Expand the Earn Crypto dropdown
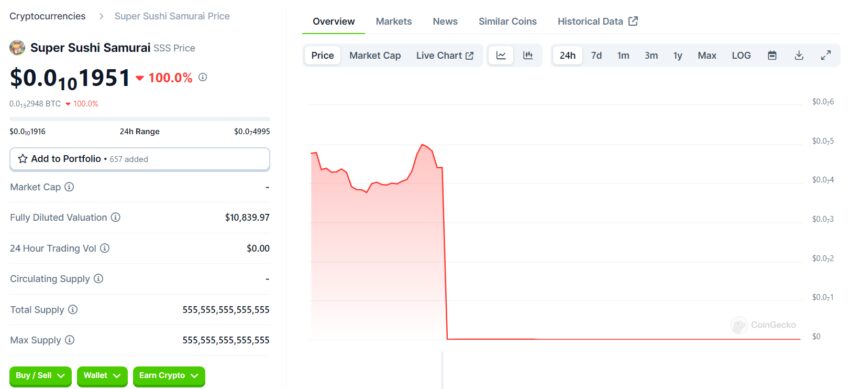 tap(169, 376)
